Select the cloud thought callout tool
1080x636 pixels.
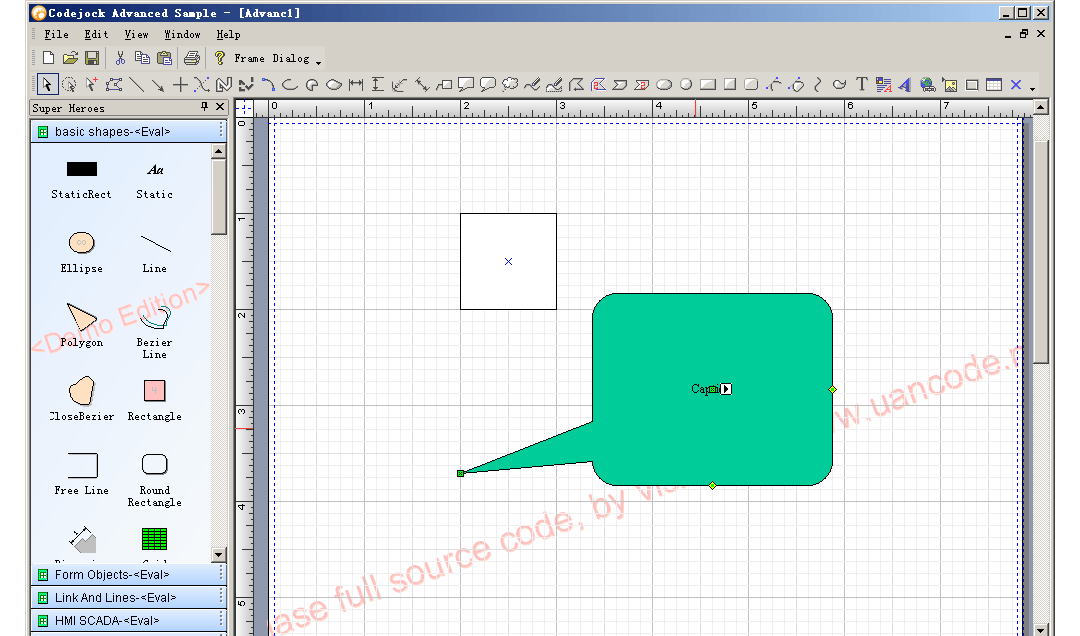[x=510, y=85]
